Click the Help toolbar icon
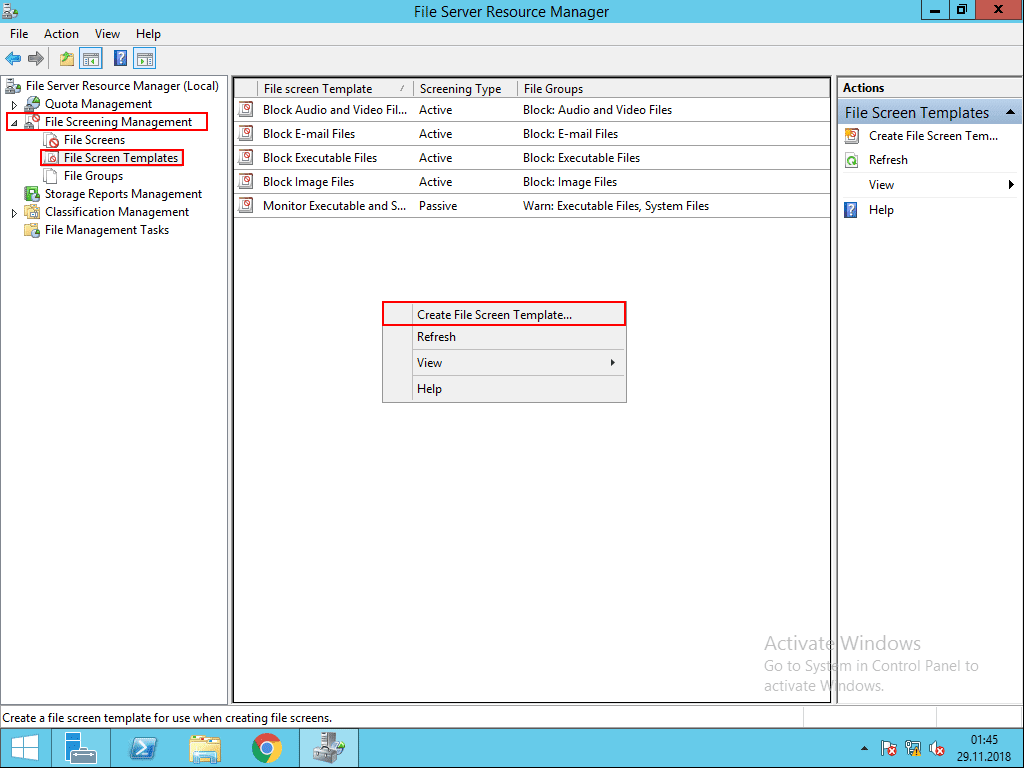The image size is (1024, 768). click(119, 58)
